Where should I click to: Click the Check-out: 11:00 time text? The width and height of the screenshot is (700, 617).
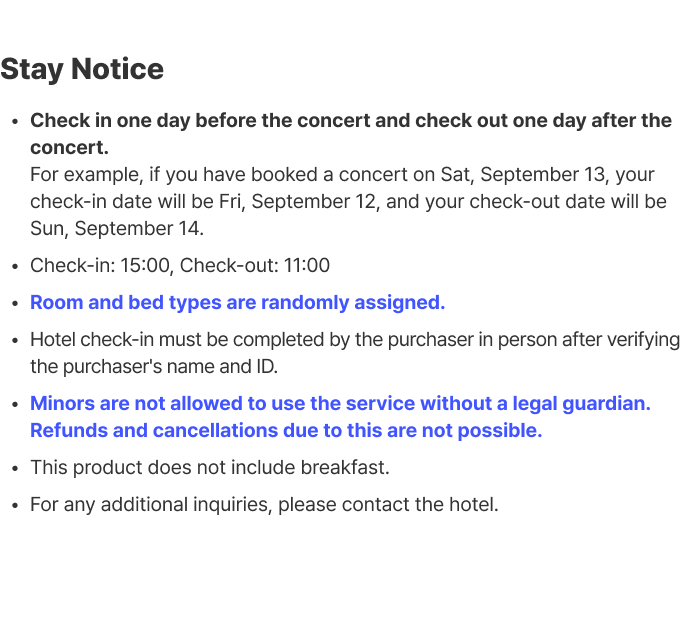point(254,265)
